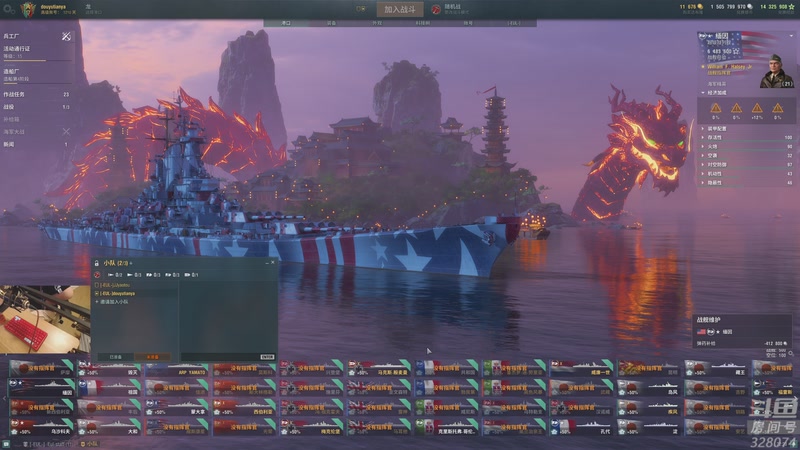Click 邀请加入小队 invite link
The image size is (800, 450).
114,302
